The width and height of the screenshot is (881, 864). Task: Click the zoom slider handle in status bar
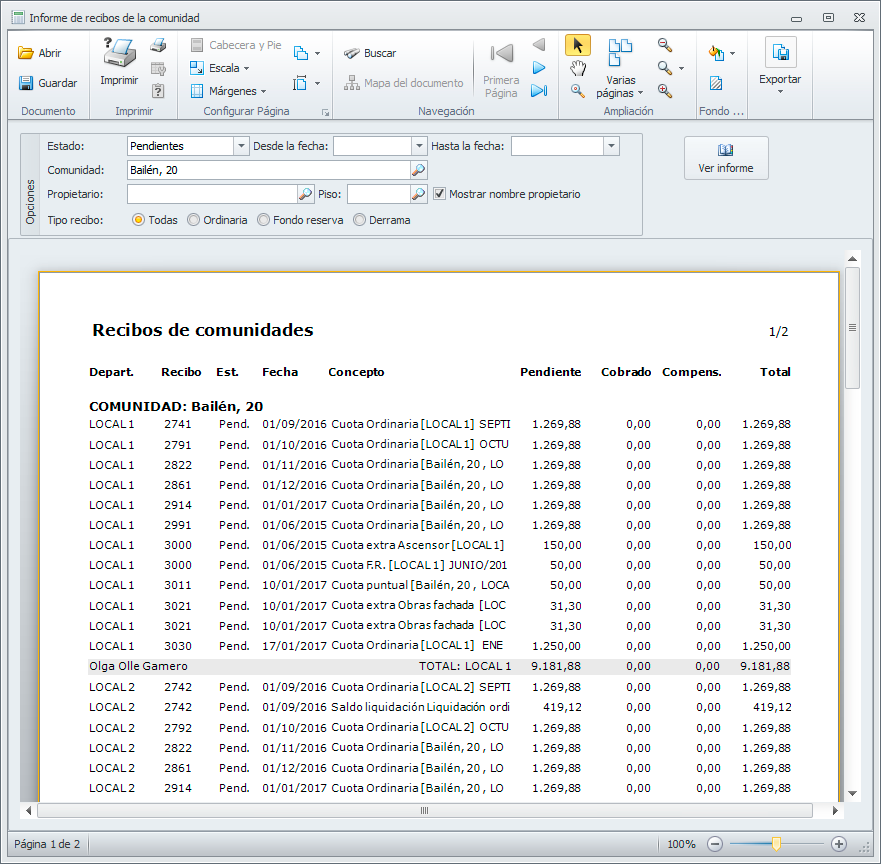[x=776, y=844]
